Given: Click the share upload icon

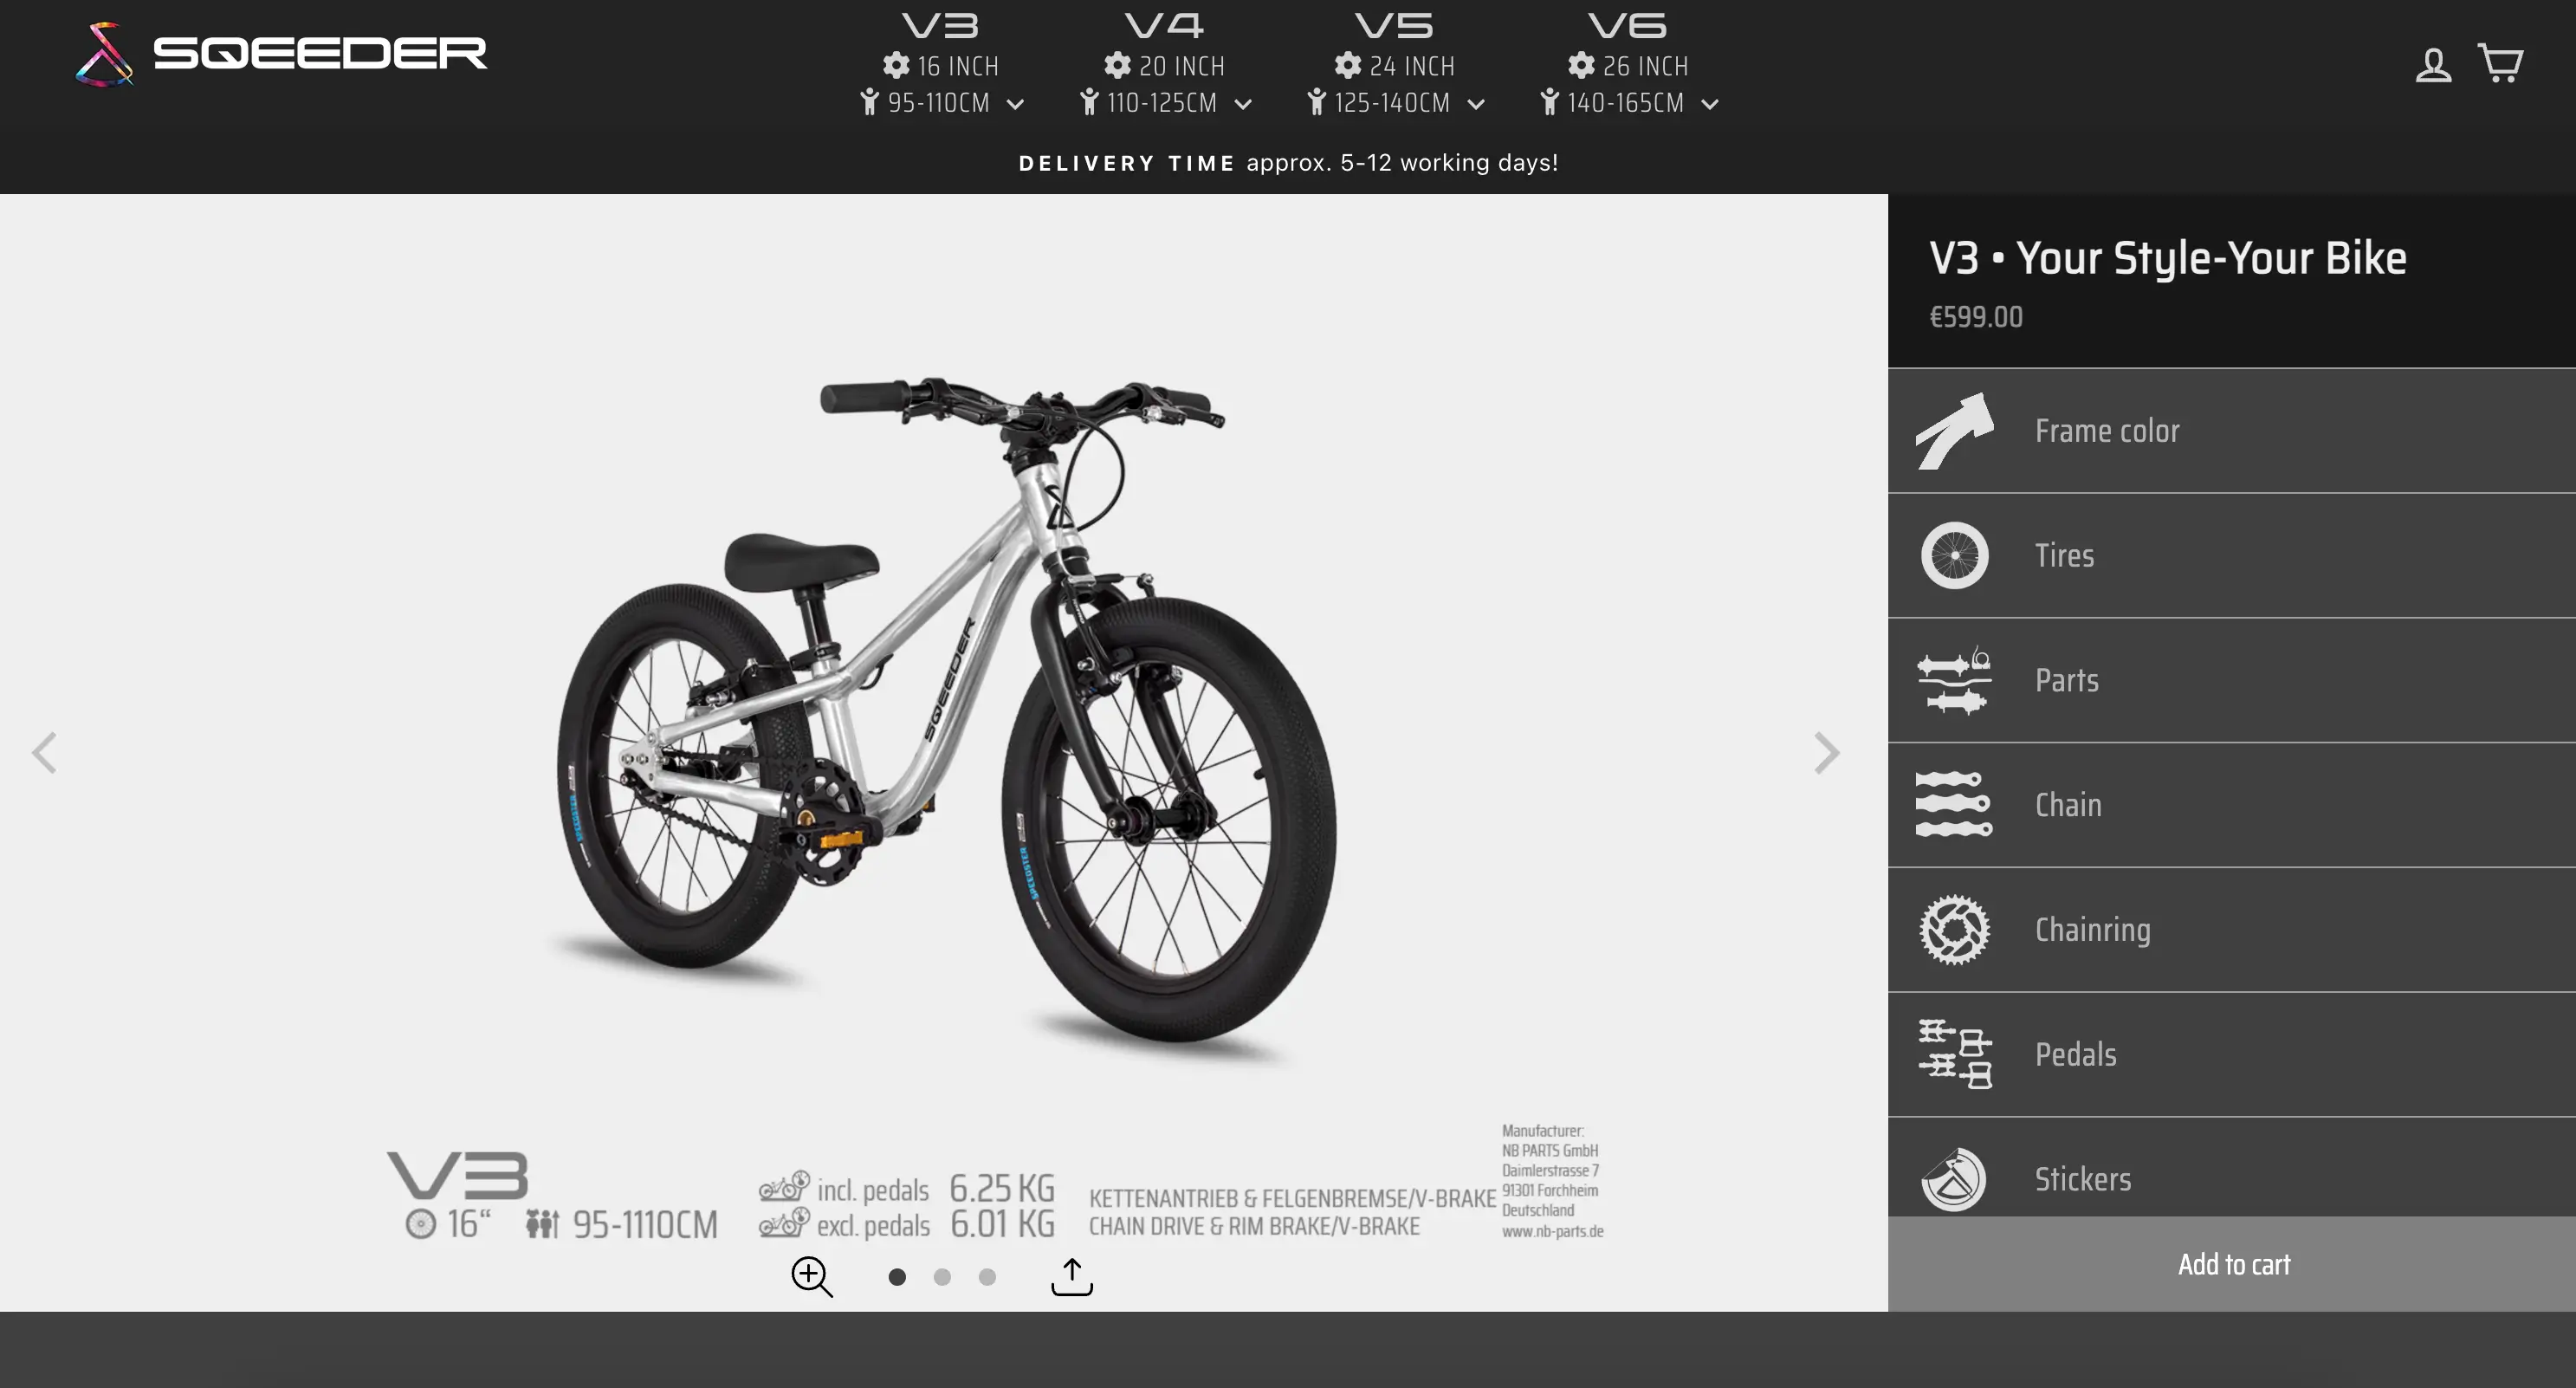Looking at the screenshot, I should click(x=1072, y=1277).
